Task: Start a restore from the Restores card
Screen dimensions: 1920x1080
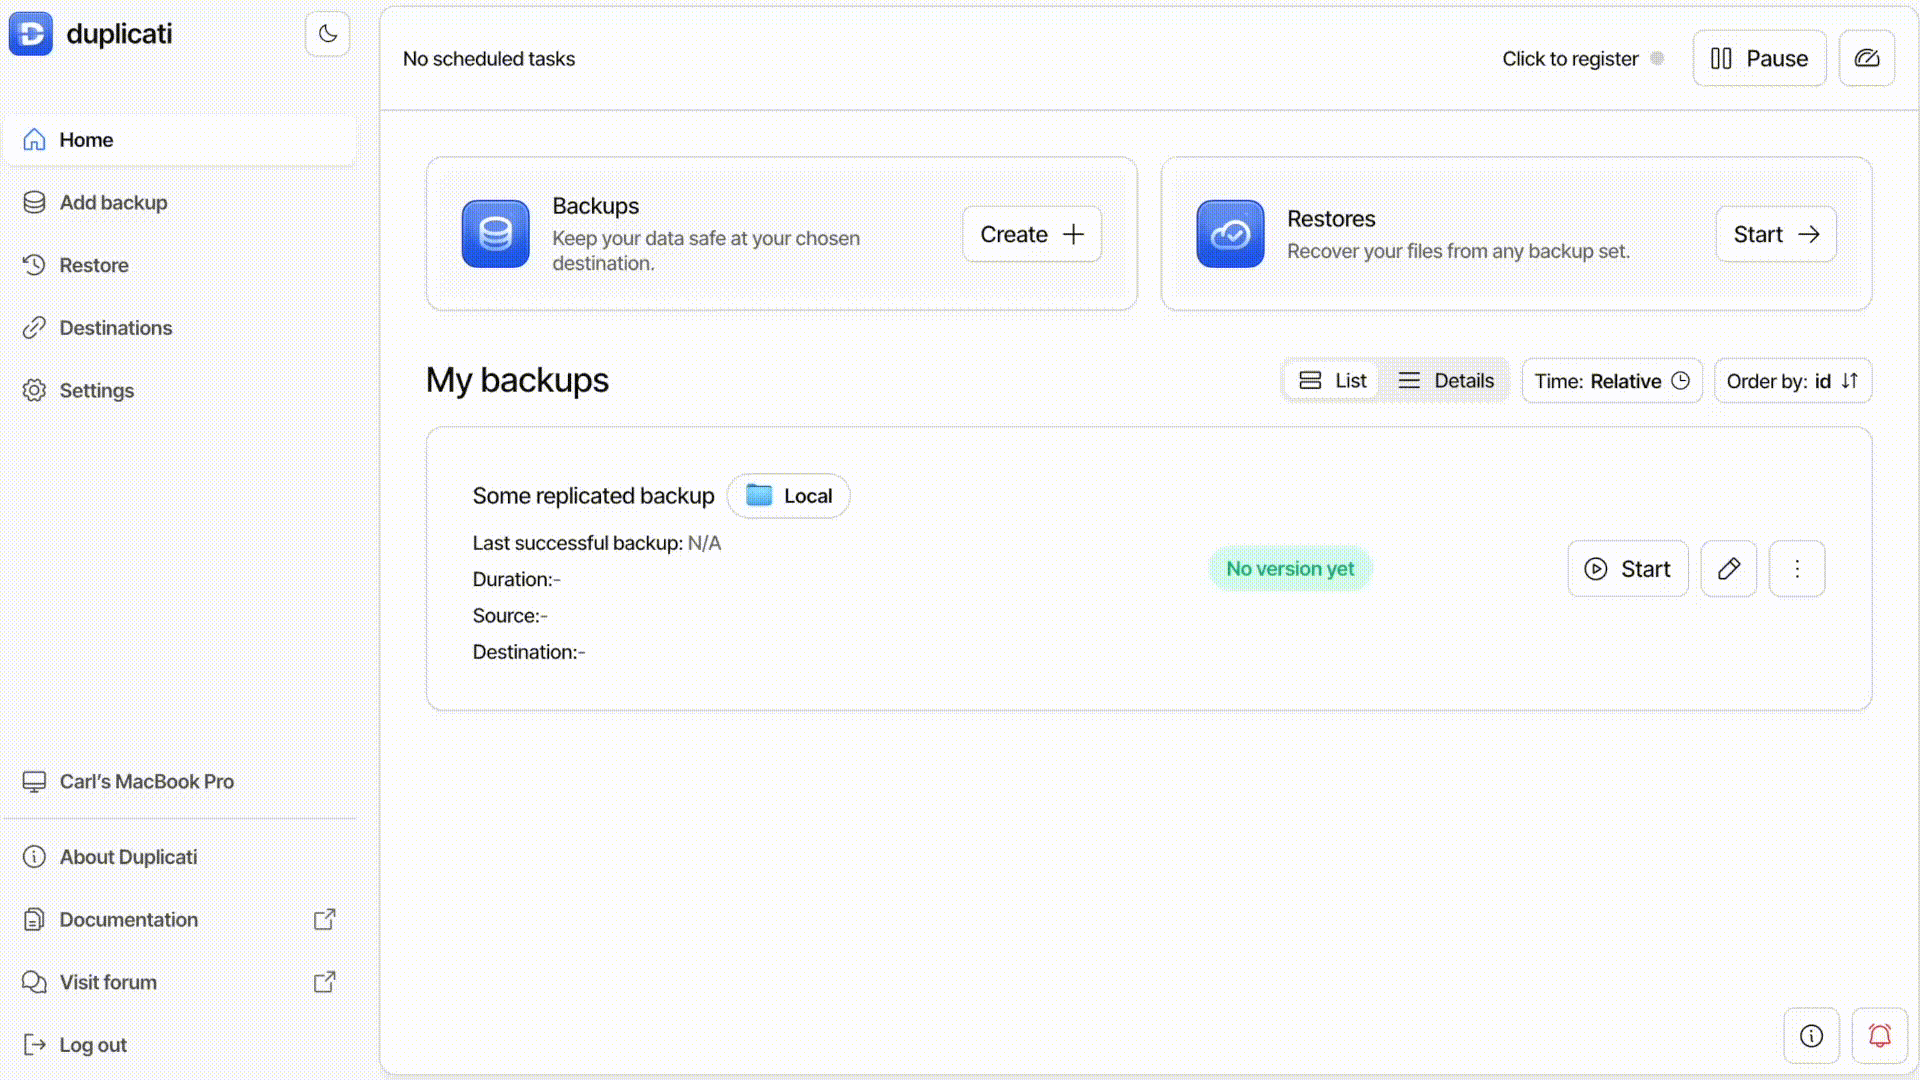Action: tap(1776, 235)
